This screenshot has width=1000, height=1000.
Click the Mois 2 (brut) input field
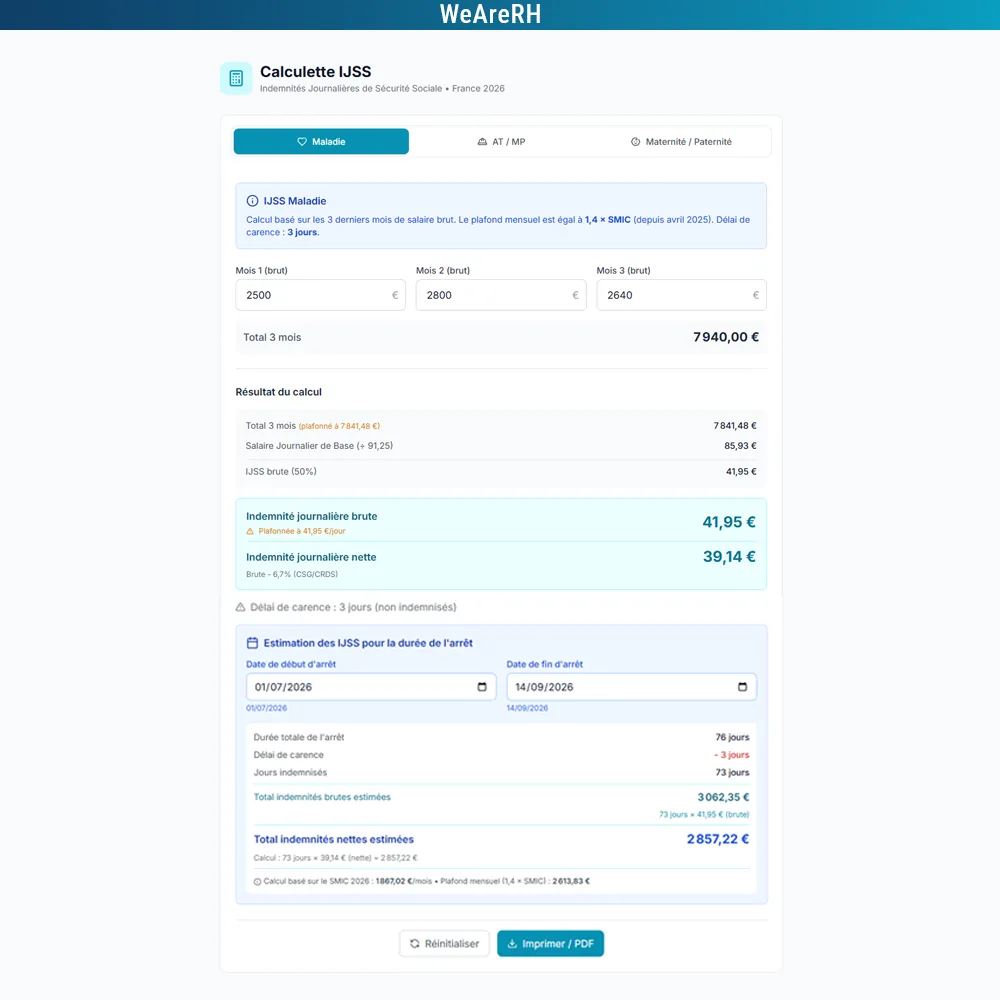pos(501,295)
